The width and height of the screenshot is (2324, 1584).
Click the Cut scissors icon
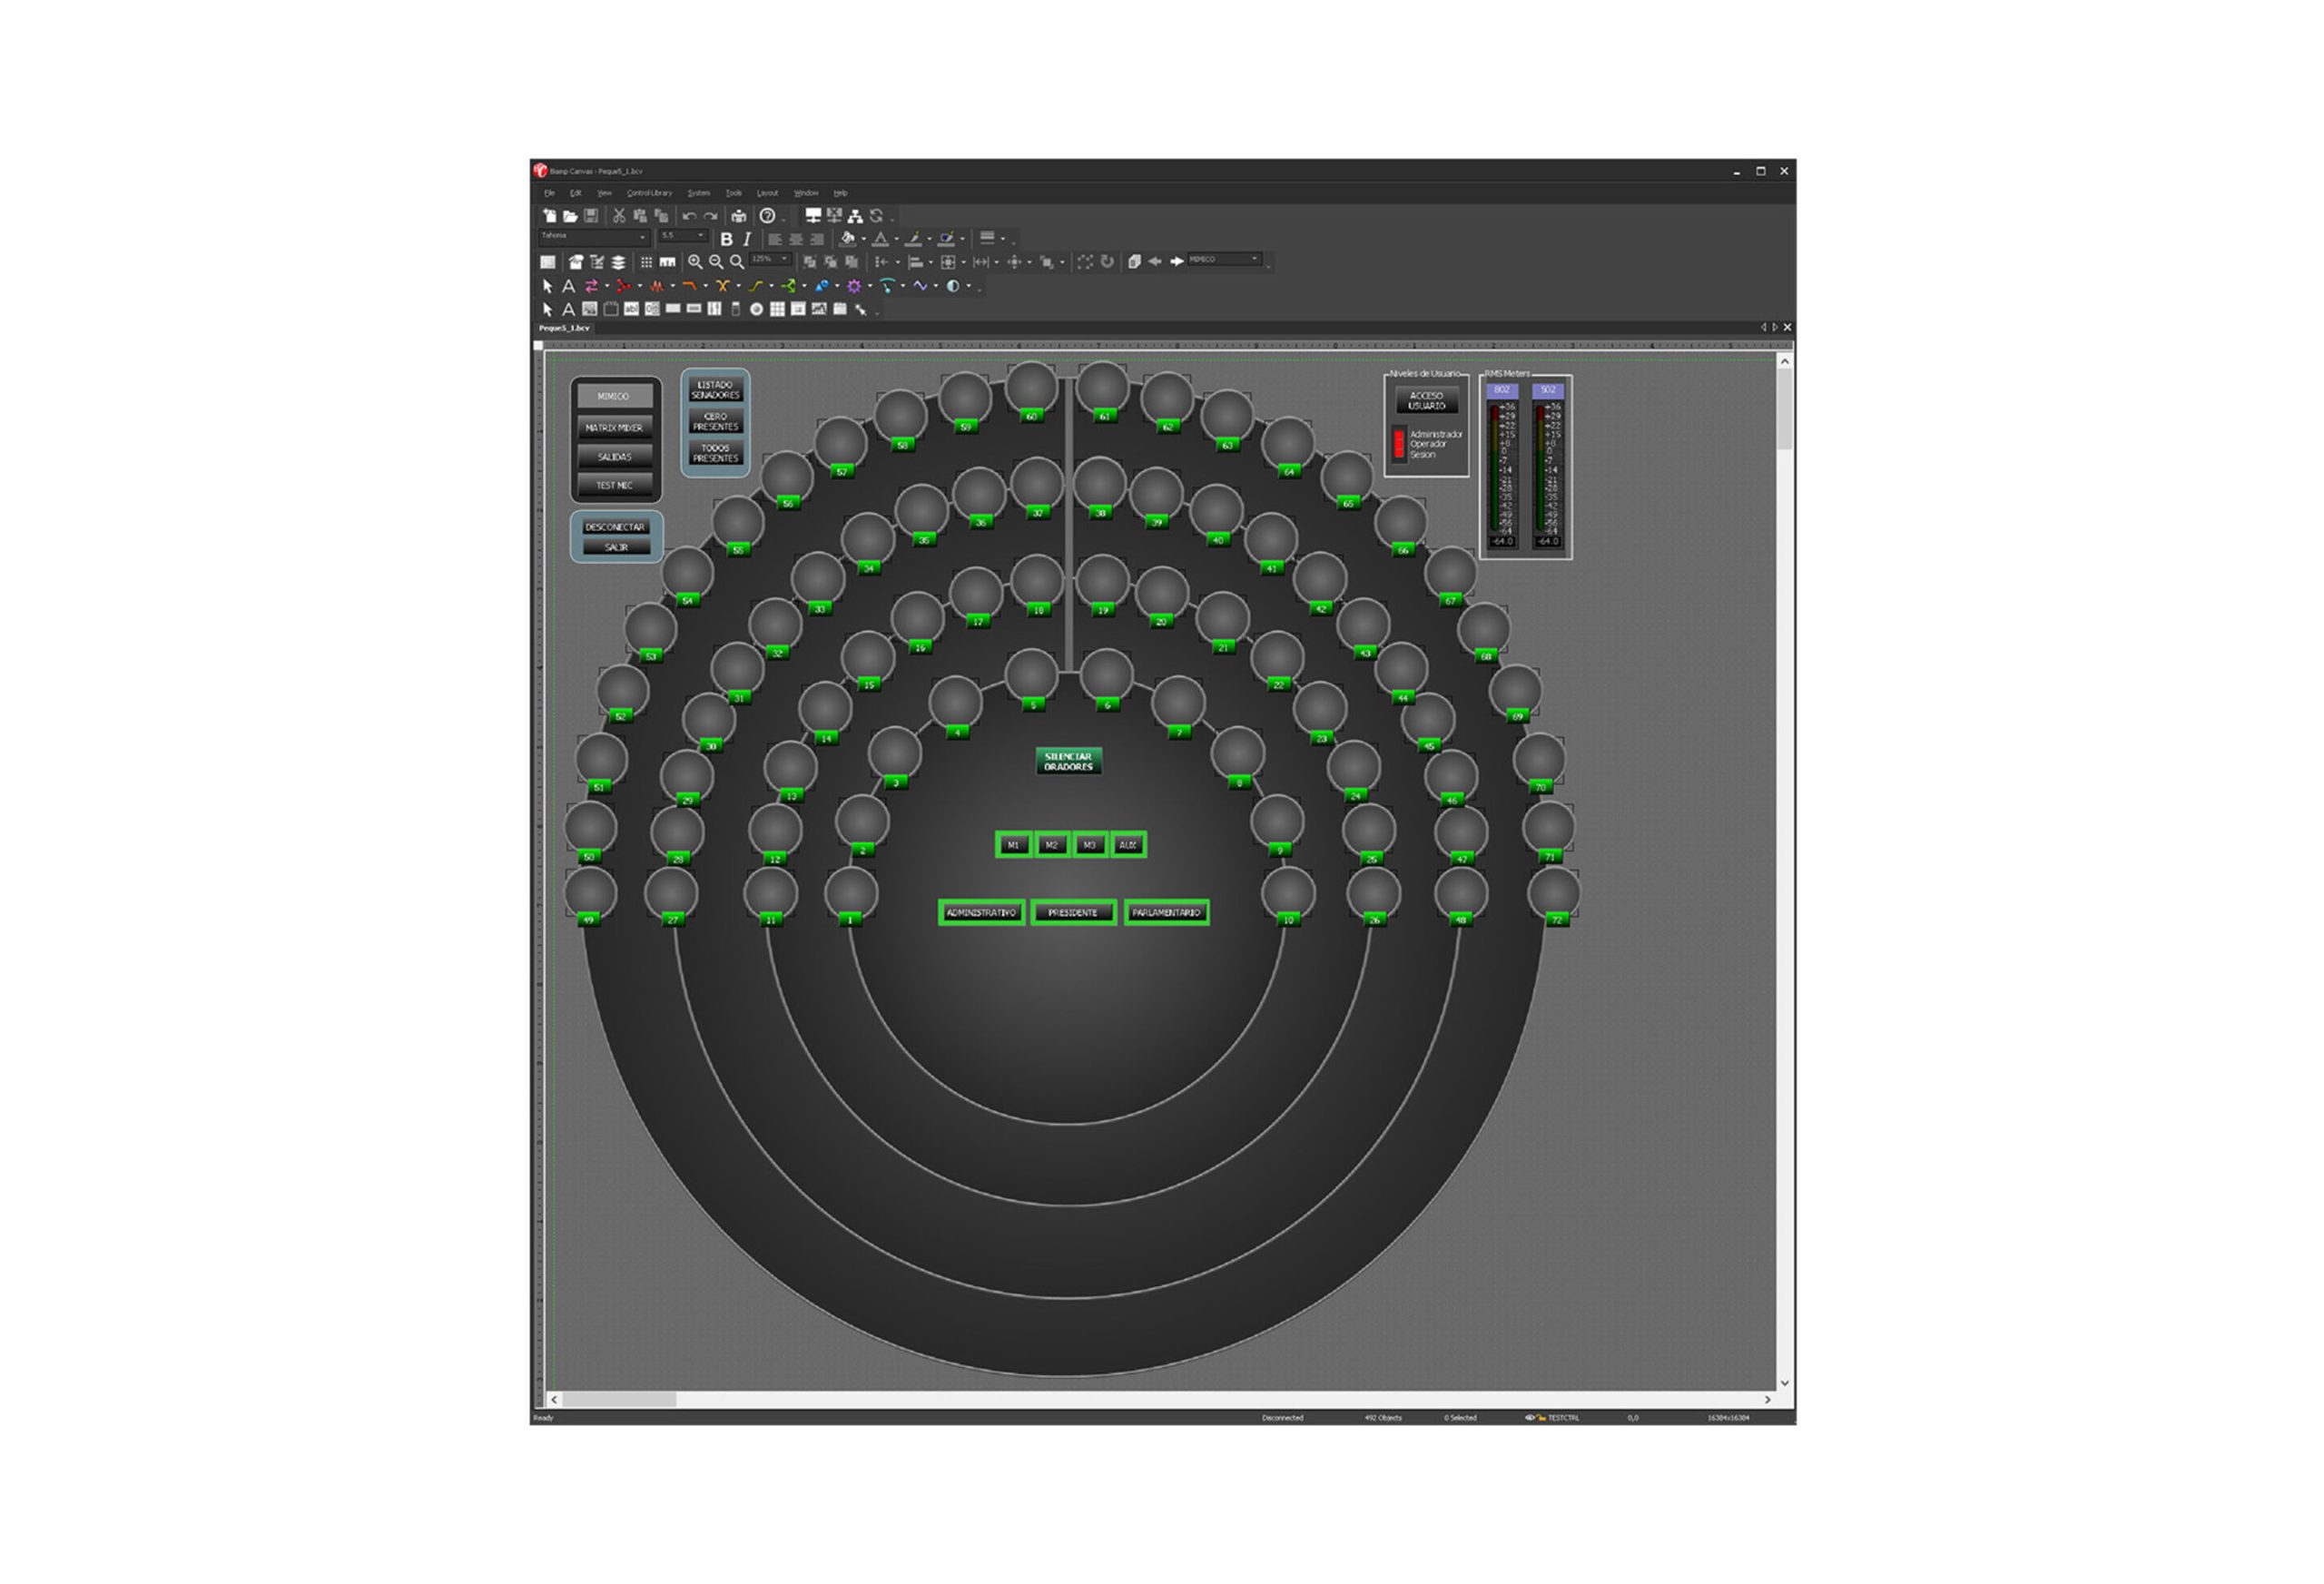(x=619, y=216)
